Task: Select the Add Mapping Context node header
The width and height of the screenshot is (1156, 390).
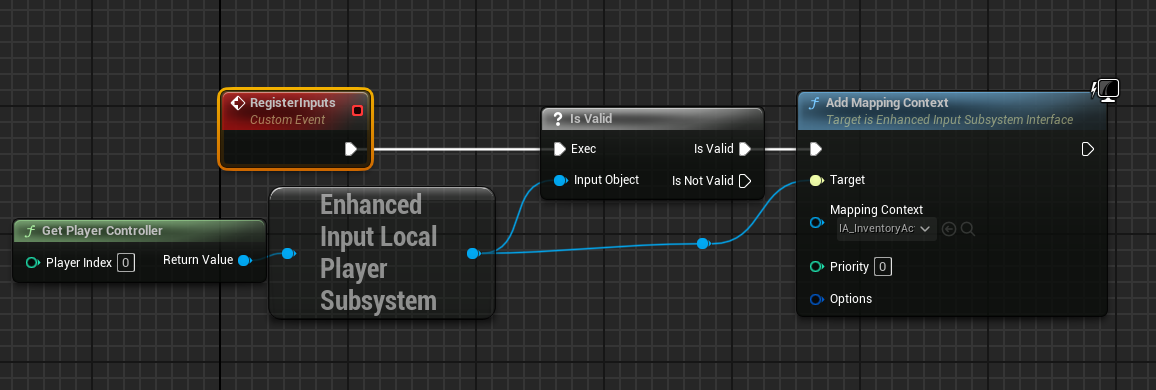Action: 952,111
